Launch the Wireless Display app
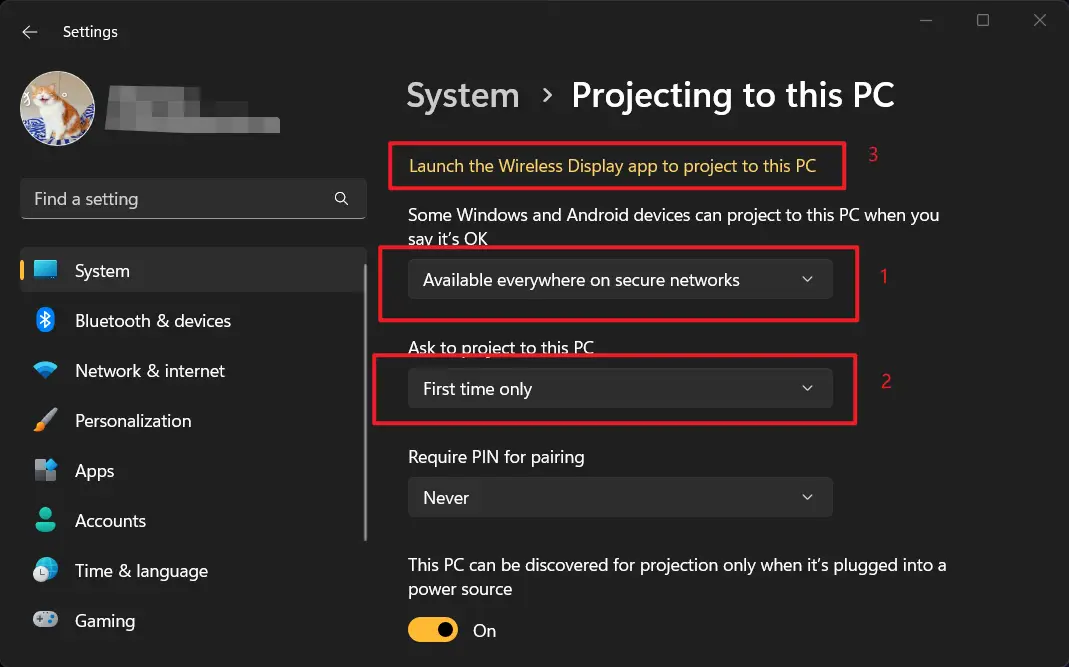 (x=615, y=165)
